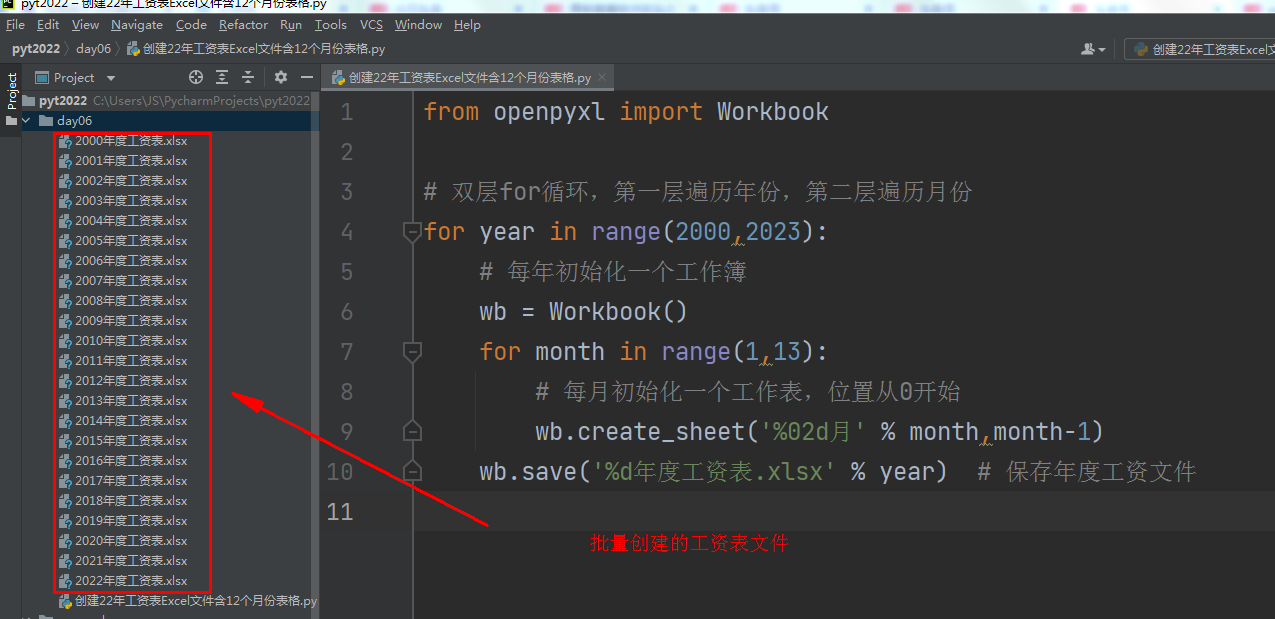Open the Refactor menu
The width and height of the screenshot is (1275, 619).
tap(243, 24)
